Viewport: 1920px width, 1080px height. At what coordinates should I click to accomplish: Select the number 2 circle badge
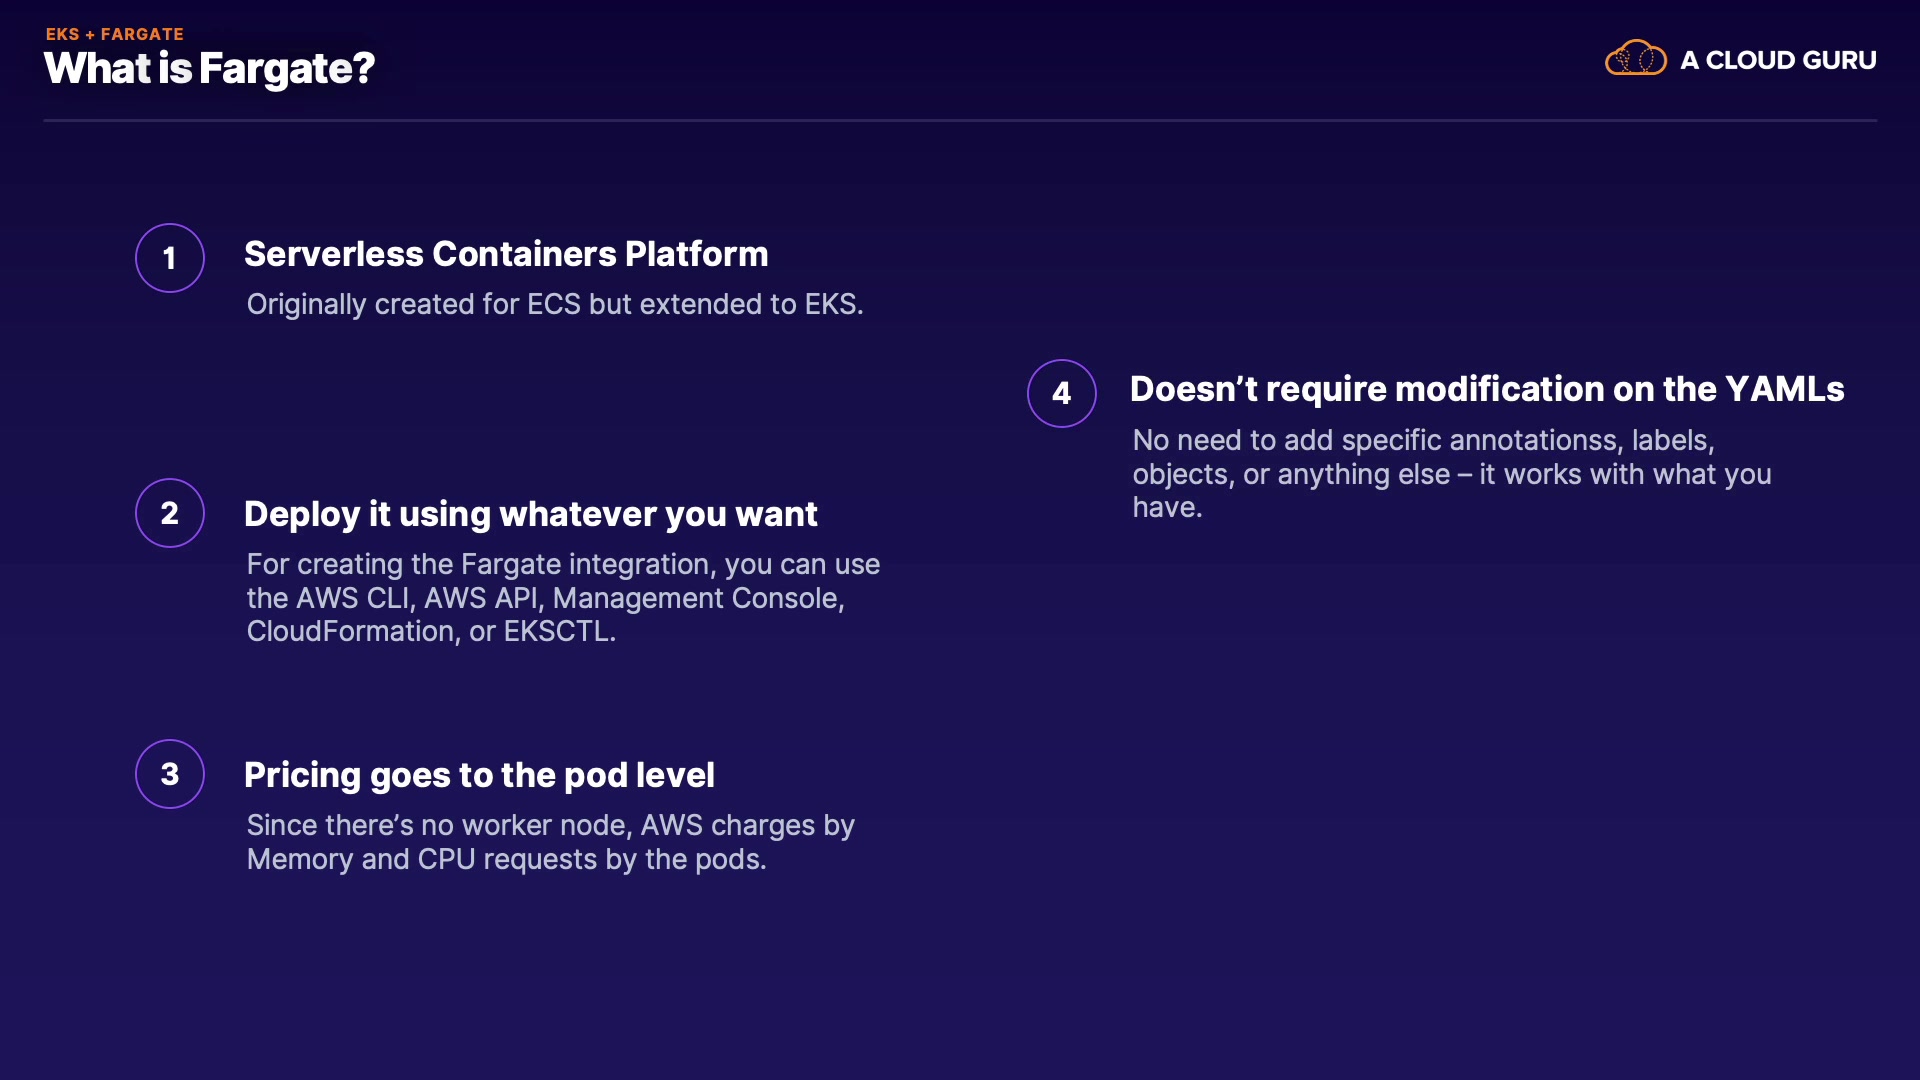pyautogui.click(x=170, y=513)
